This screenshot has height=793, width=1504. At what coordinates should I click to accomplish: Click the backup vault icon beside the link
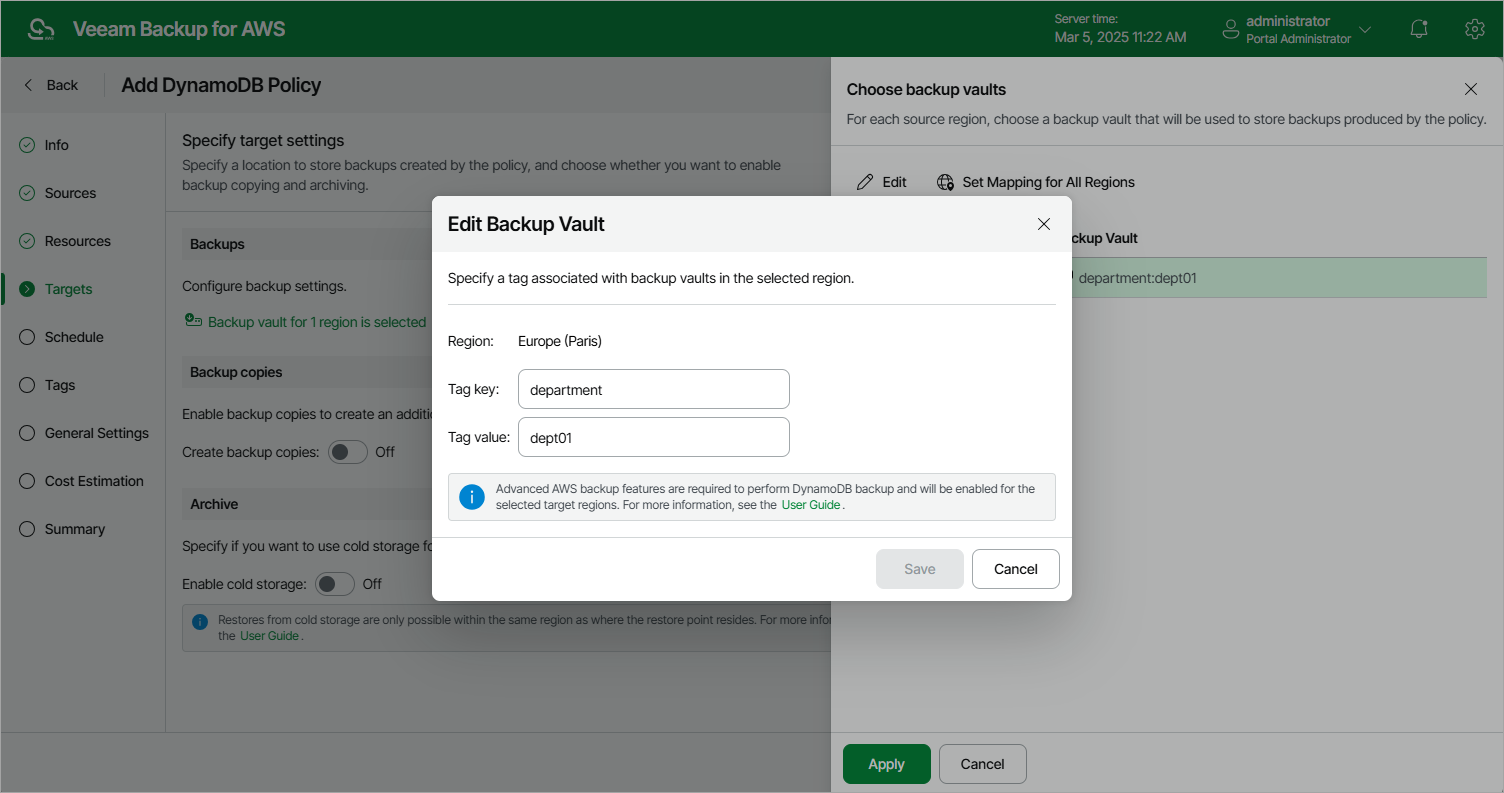pos(193,321)
